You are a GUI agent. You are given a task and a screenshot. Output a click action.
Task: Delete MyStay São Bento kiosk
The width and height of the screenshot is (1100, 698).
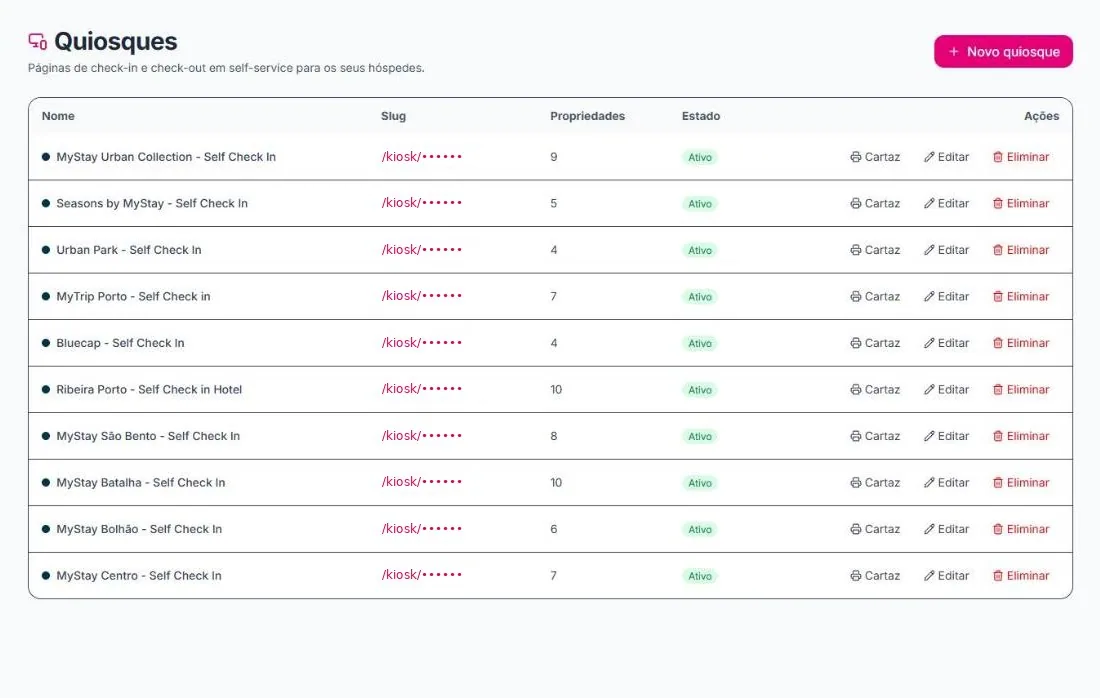point(1021,436)
